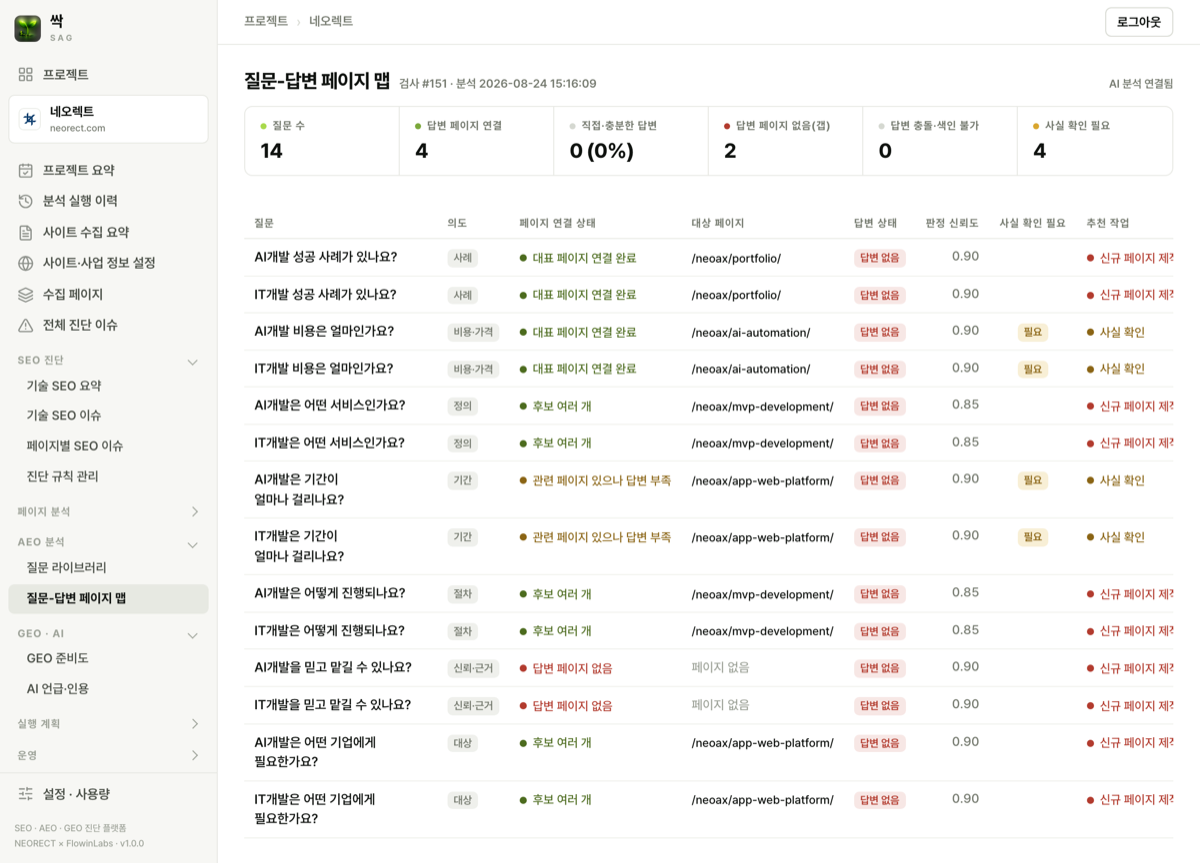Viewport: 1200px width, 863px height.
Task: Collapse the SEO 진단 section
Action: click(x=193, y=361)
